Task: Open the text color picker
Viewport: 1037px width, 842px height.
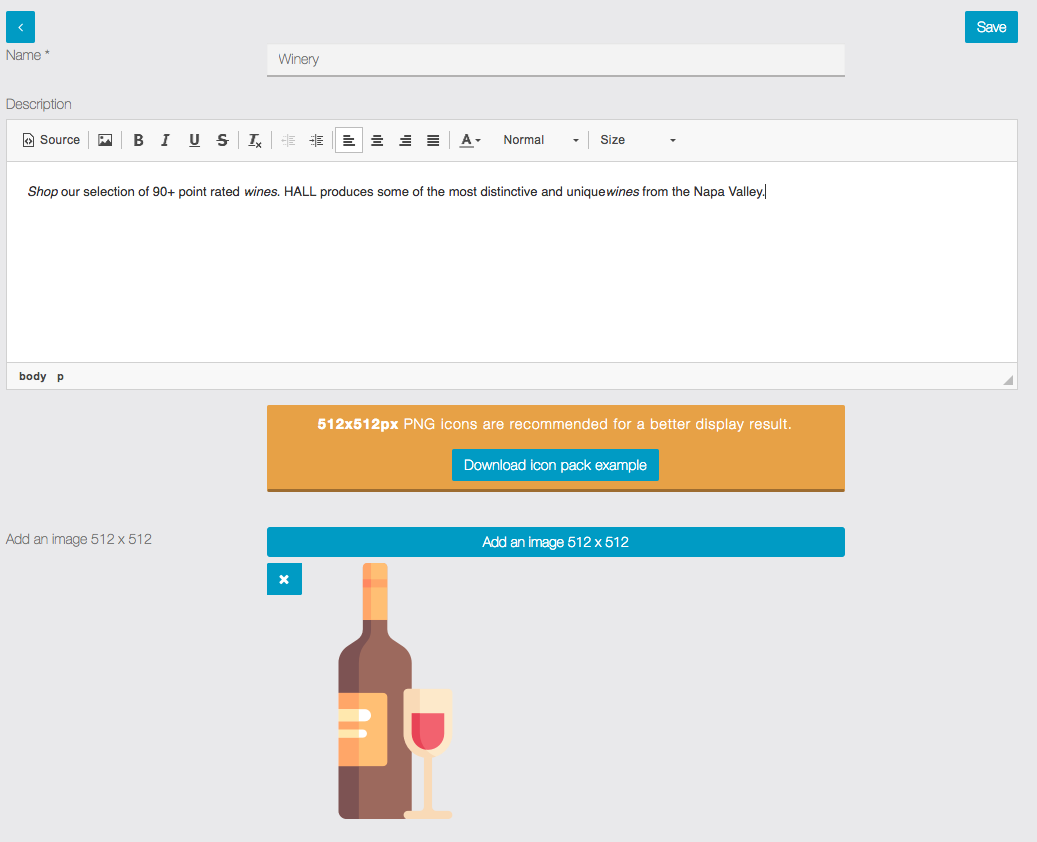Action: coord(470,140)
